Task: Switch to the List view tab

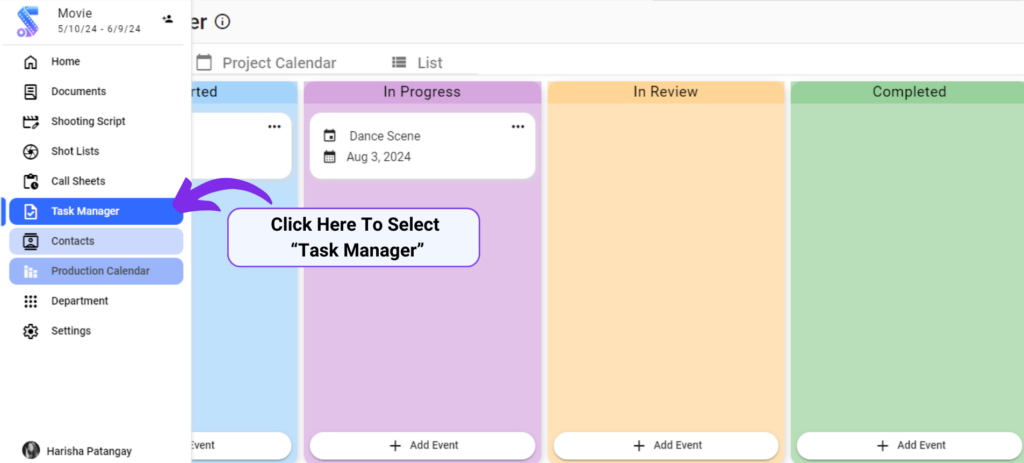Action: pyautogui.click(x=417, y=63)
